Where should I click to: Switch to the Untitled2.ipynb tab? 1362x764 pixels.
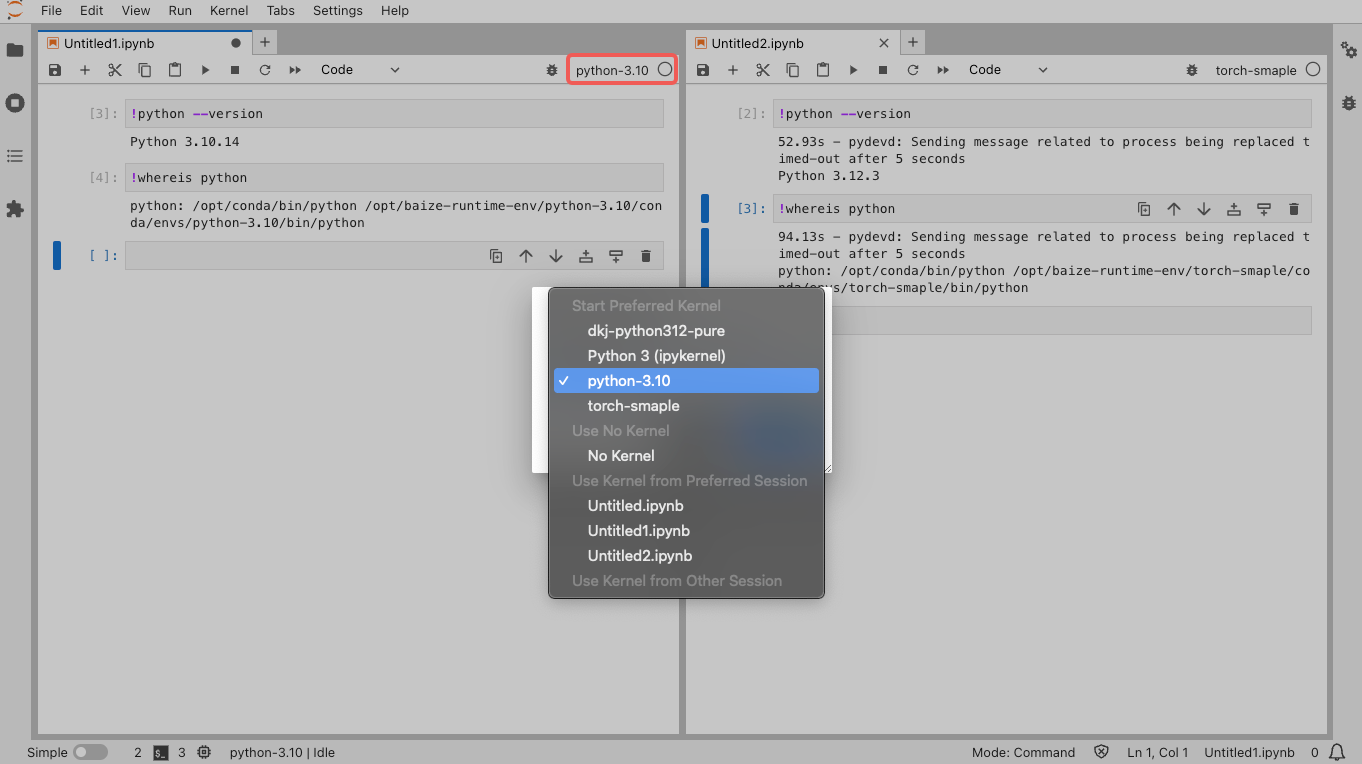[x=757, y=43]
